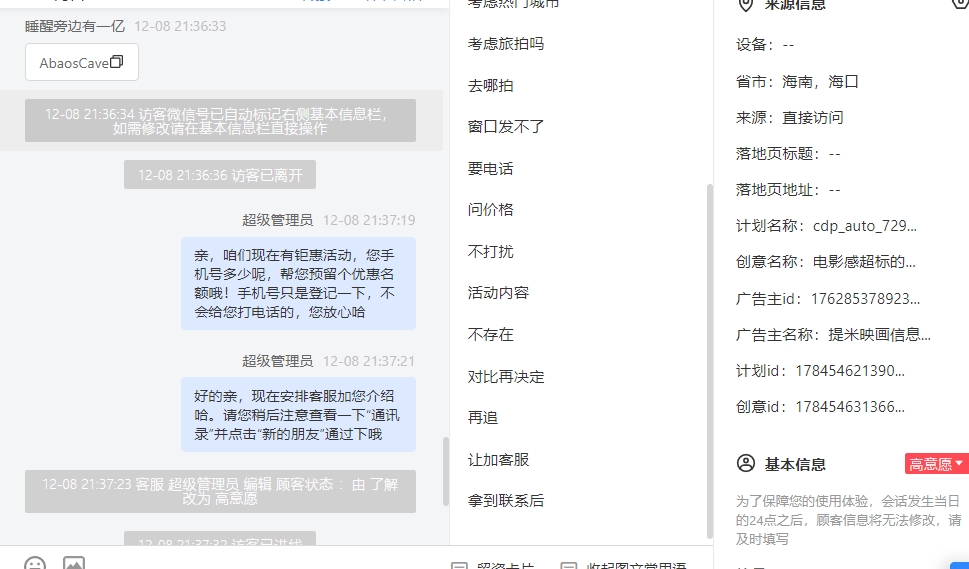
Task: Click the message starting 亲,咱们现在有钜惠活动
Action: point(298,284)
